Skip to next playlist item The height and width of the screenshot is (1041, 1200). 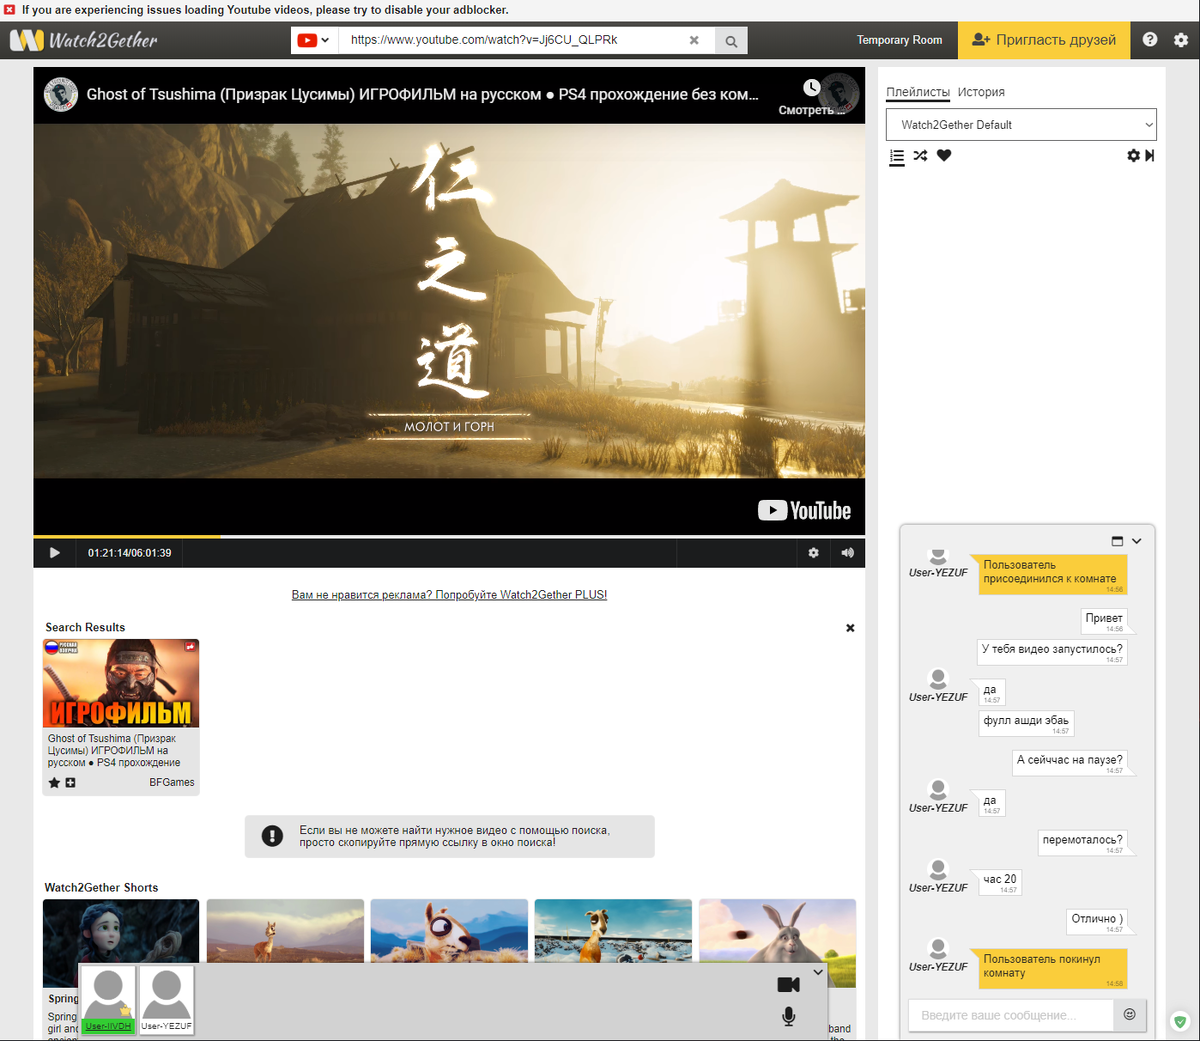(x=1150, y=156)
